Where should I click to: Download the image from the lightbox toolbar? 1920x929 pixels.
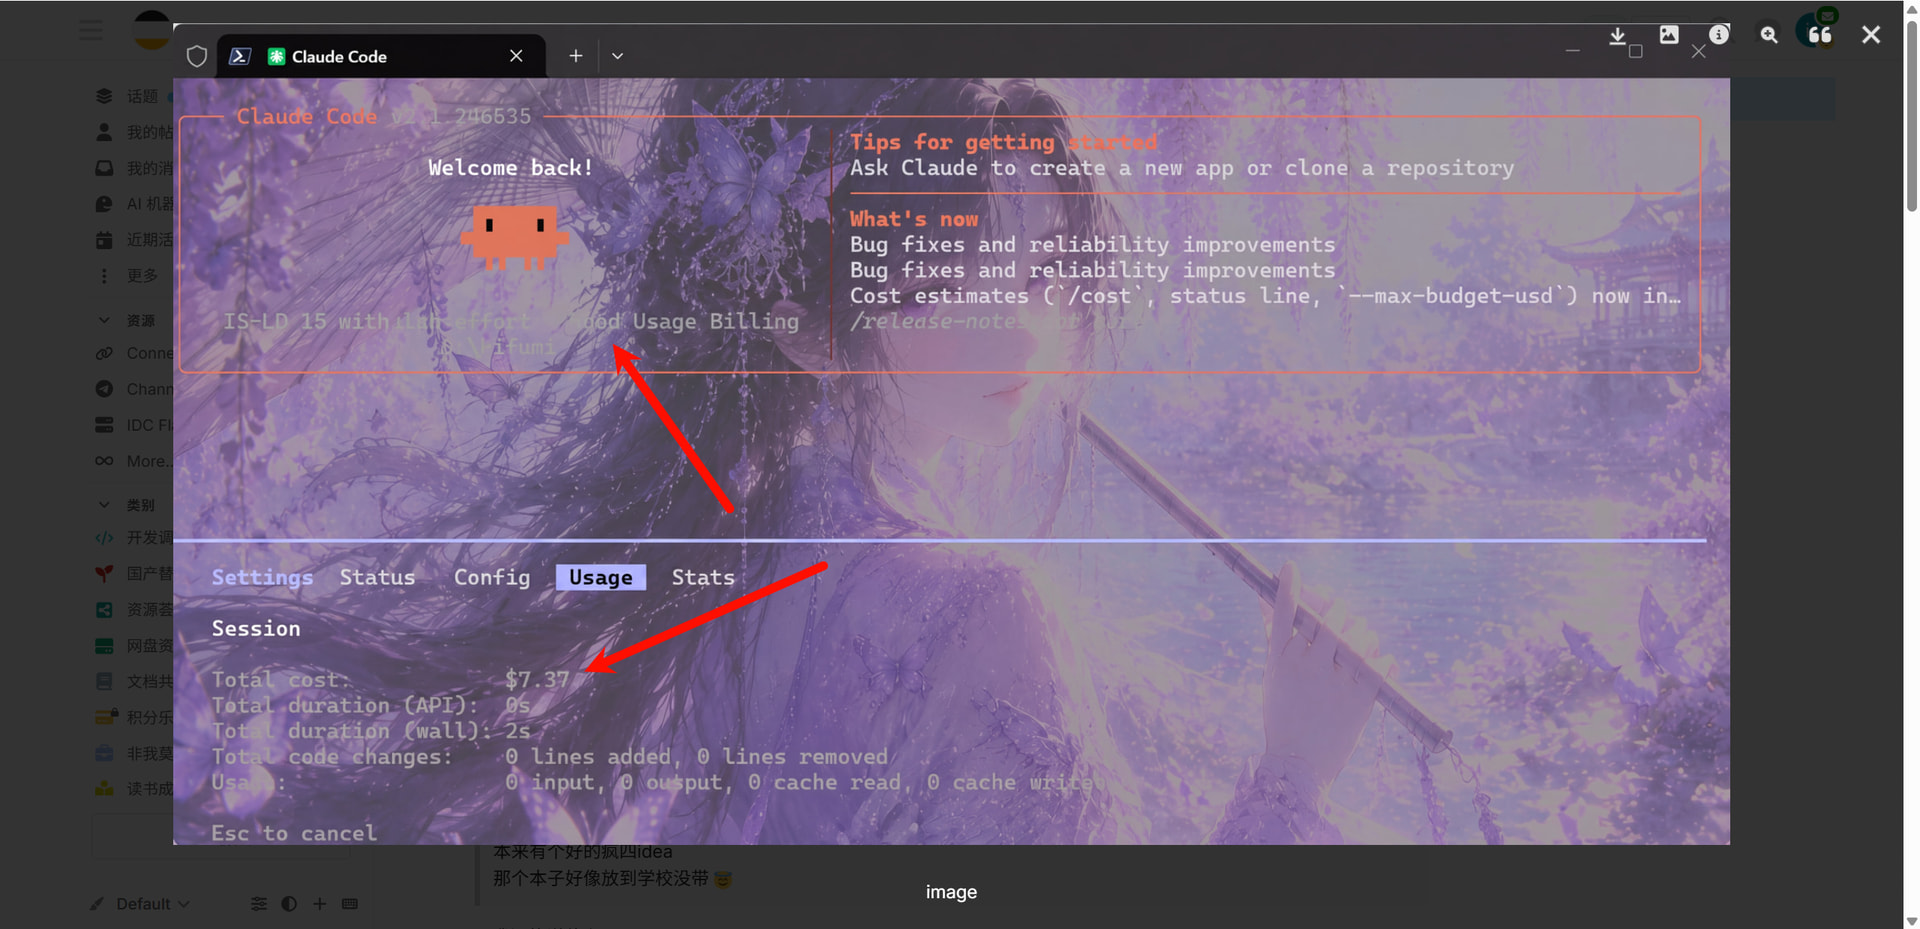coord(1617,36)
